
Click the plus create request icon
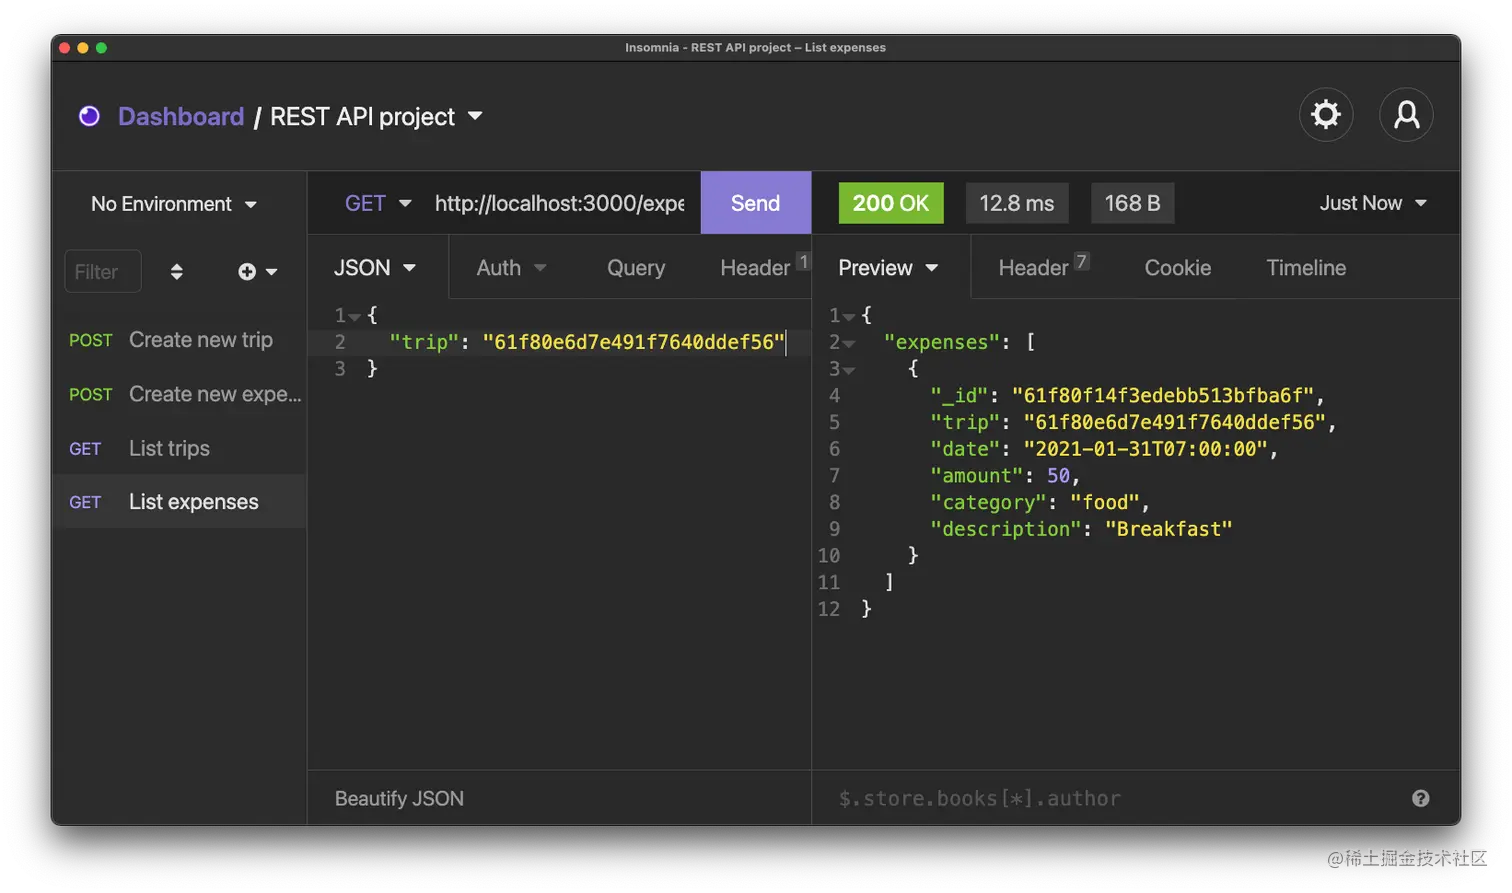(x=247, y=272)
